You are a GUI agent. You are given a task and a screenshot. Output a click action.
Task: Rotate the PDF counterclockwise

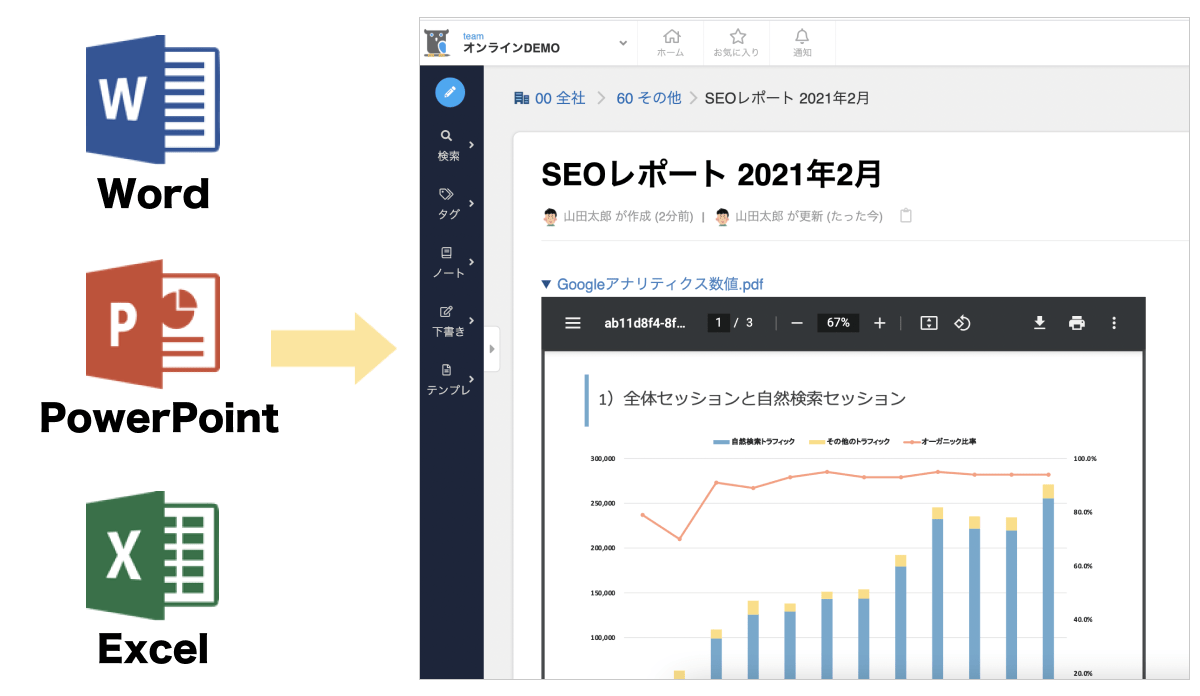(x=962, y=323)
